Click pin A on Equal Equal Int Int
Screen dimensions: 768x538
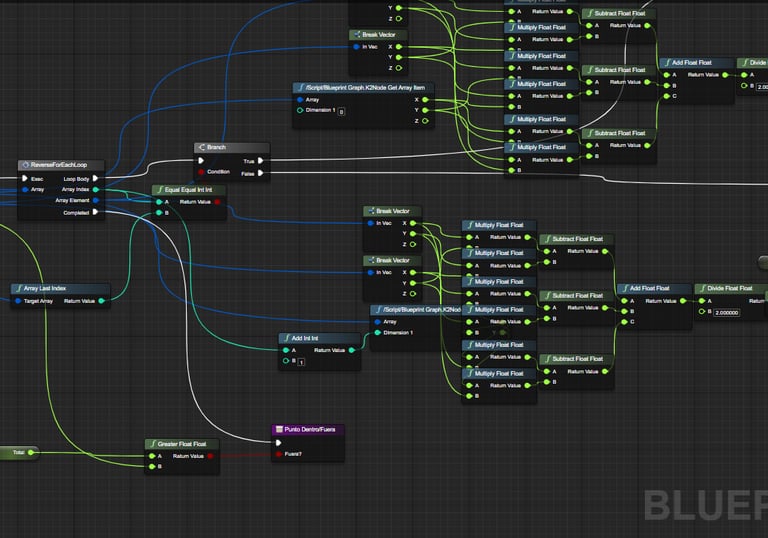[x=159, y=202]
